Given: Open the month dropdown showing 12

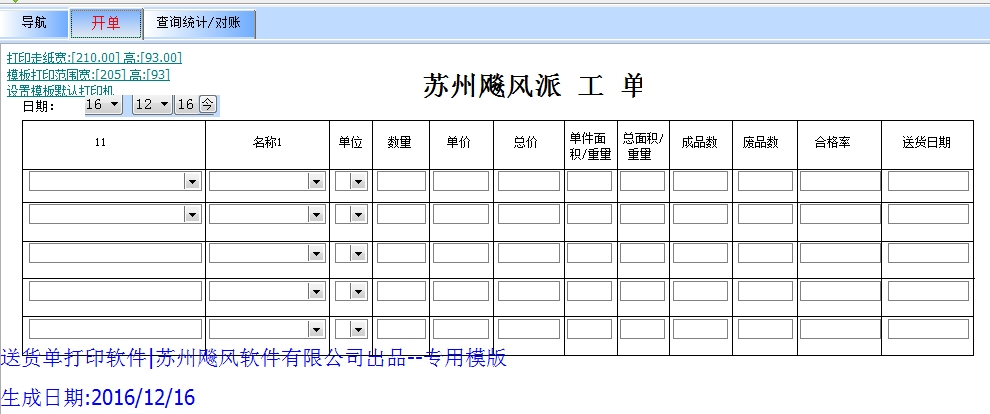Looking at the screenshot, I should click(164, 105).
